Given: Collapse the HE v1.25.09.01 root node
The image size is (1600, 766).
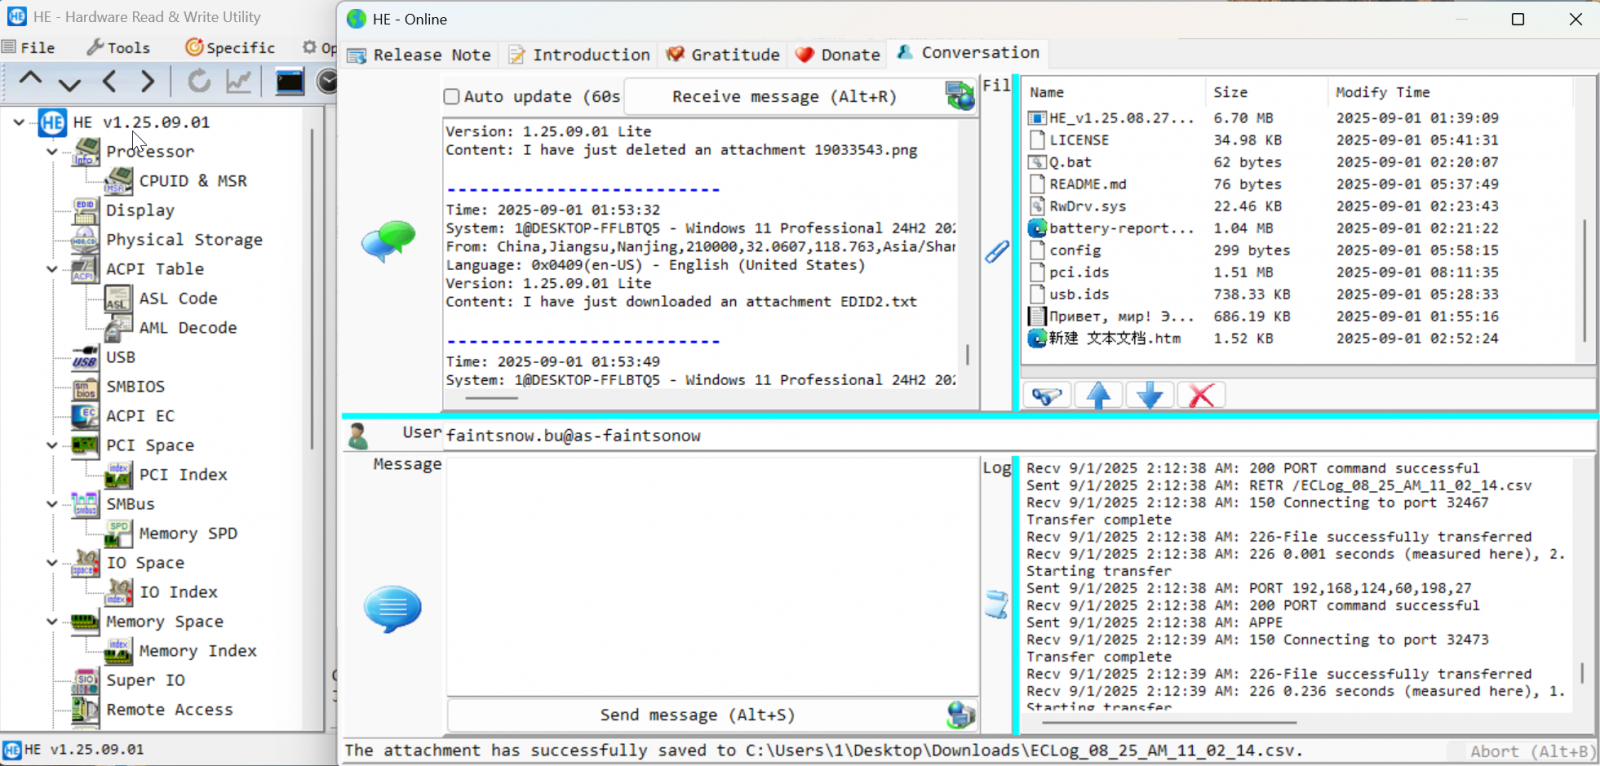Looking at the screenshot, I should 19,122.
